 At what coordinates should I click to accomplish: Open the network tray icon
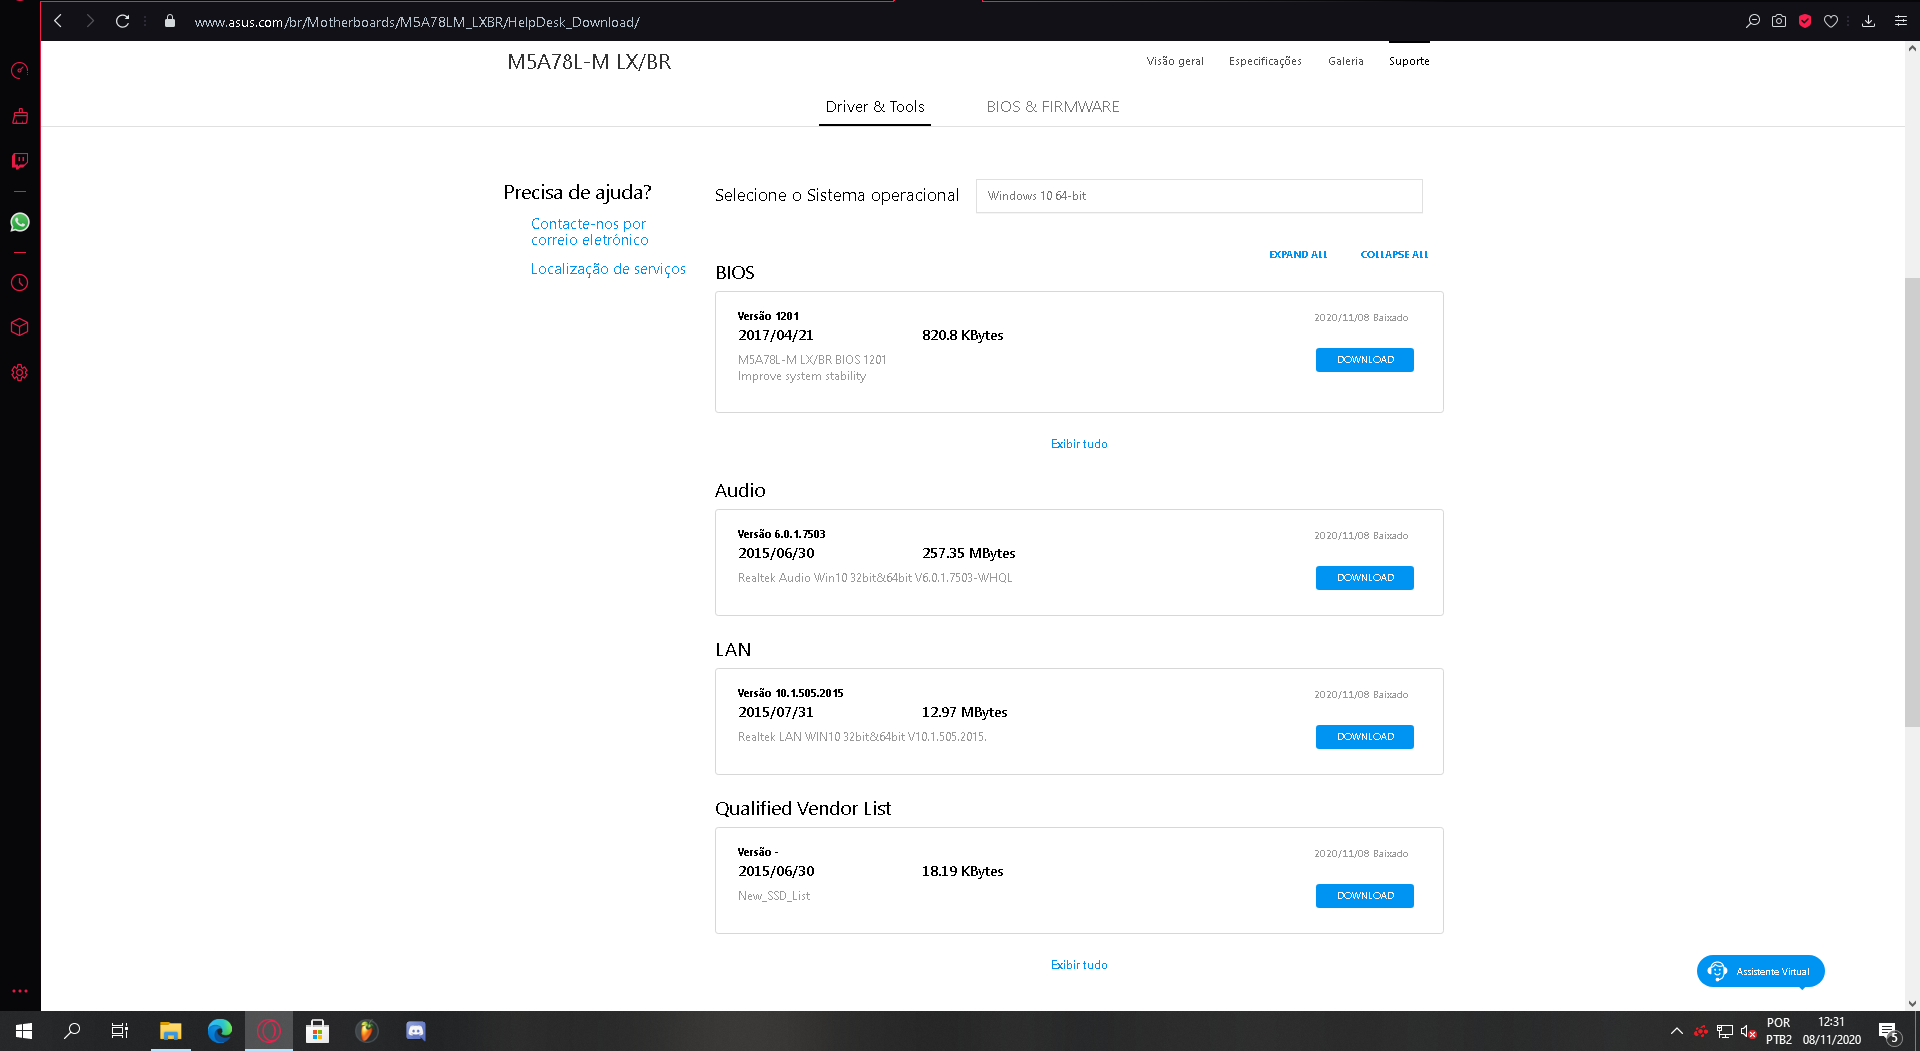click(x=1725, y=1031)
